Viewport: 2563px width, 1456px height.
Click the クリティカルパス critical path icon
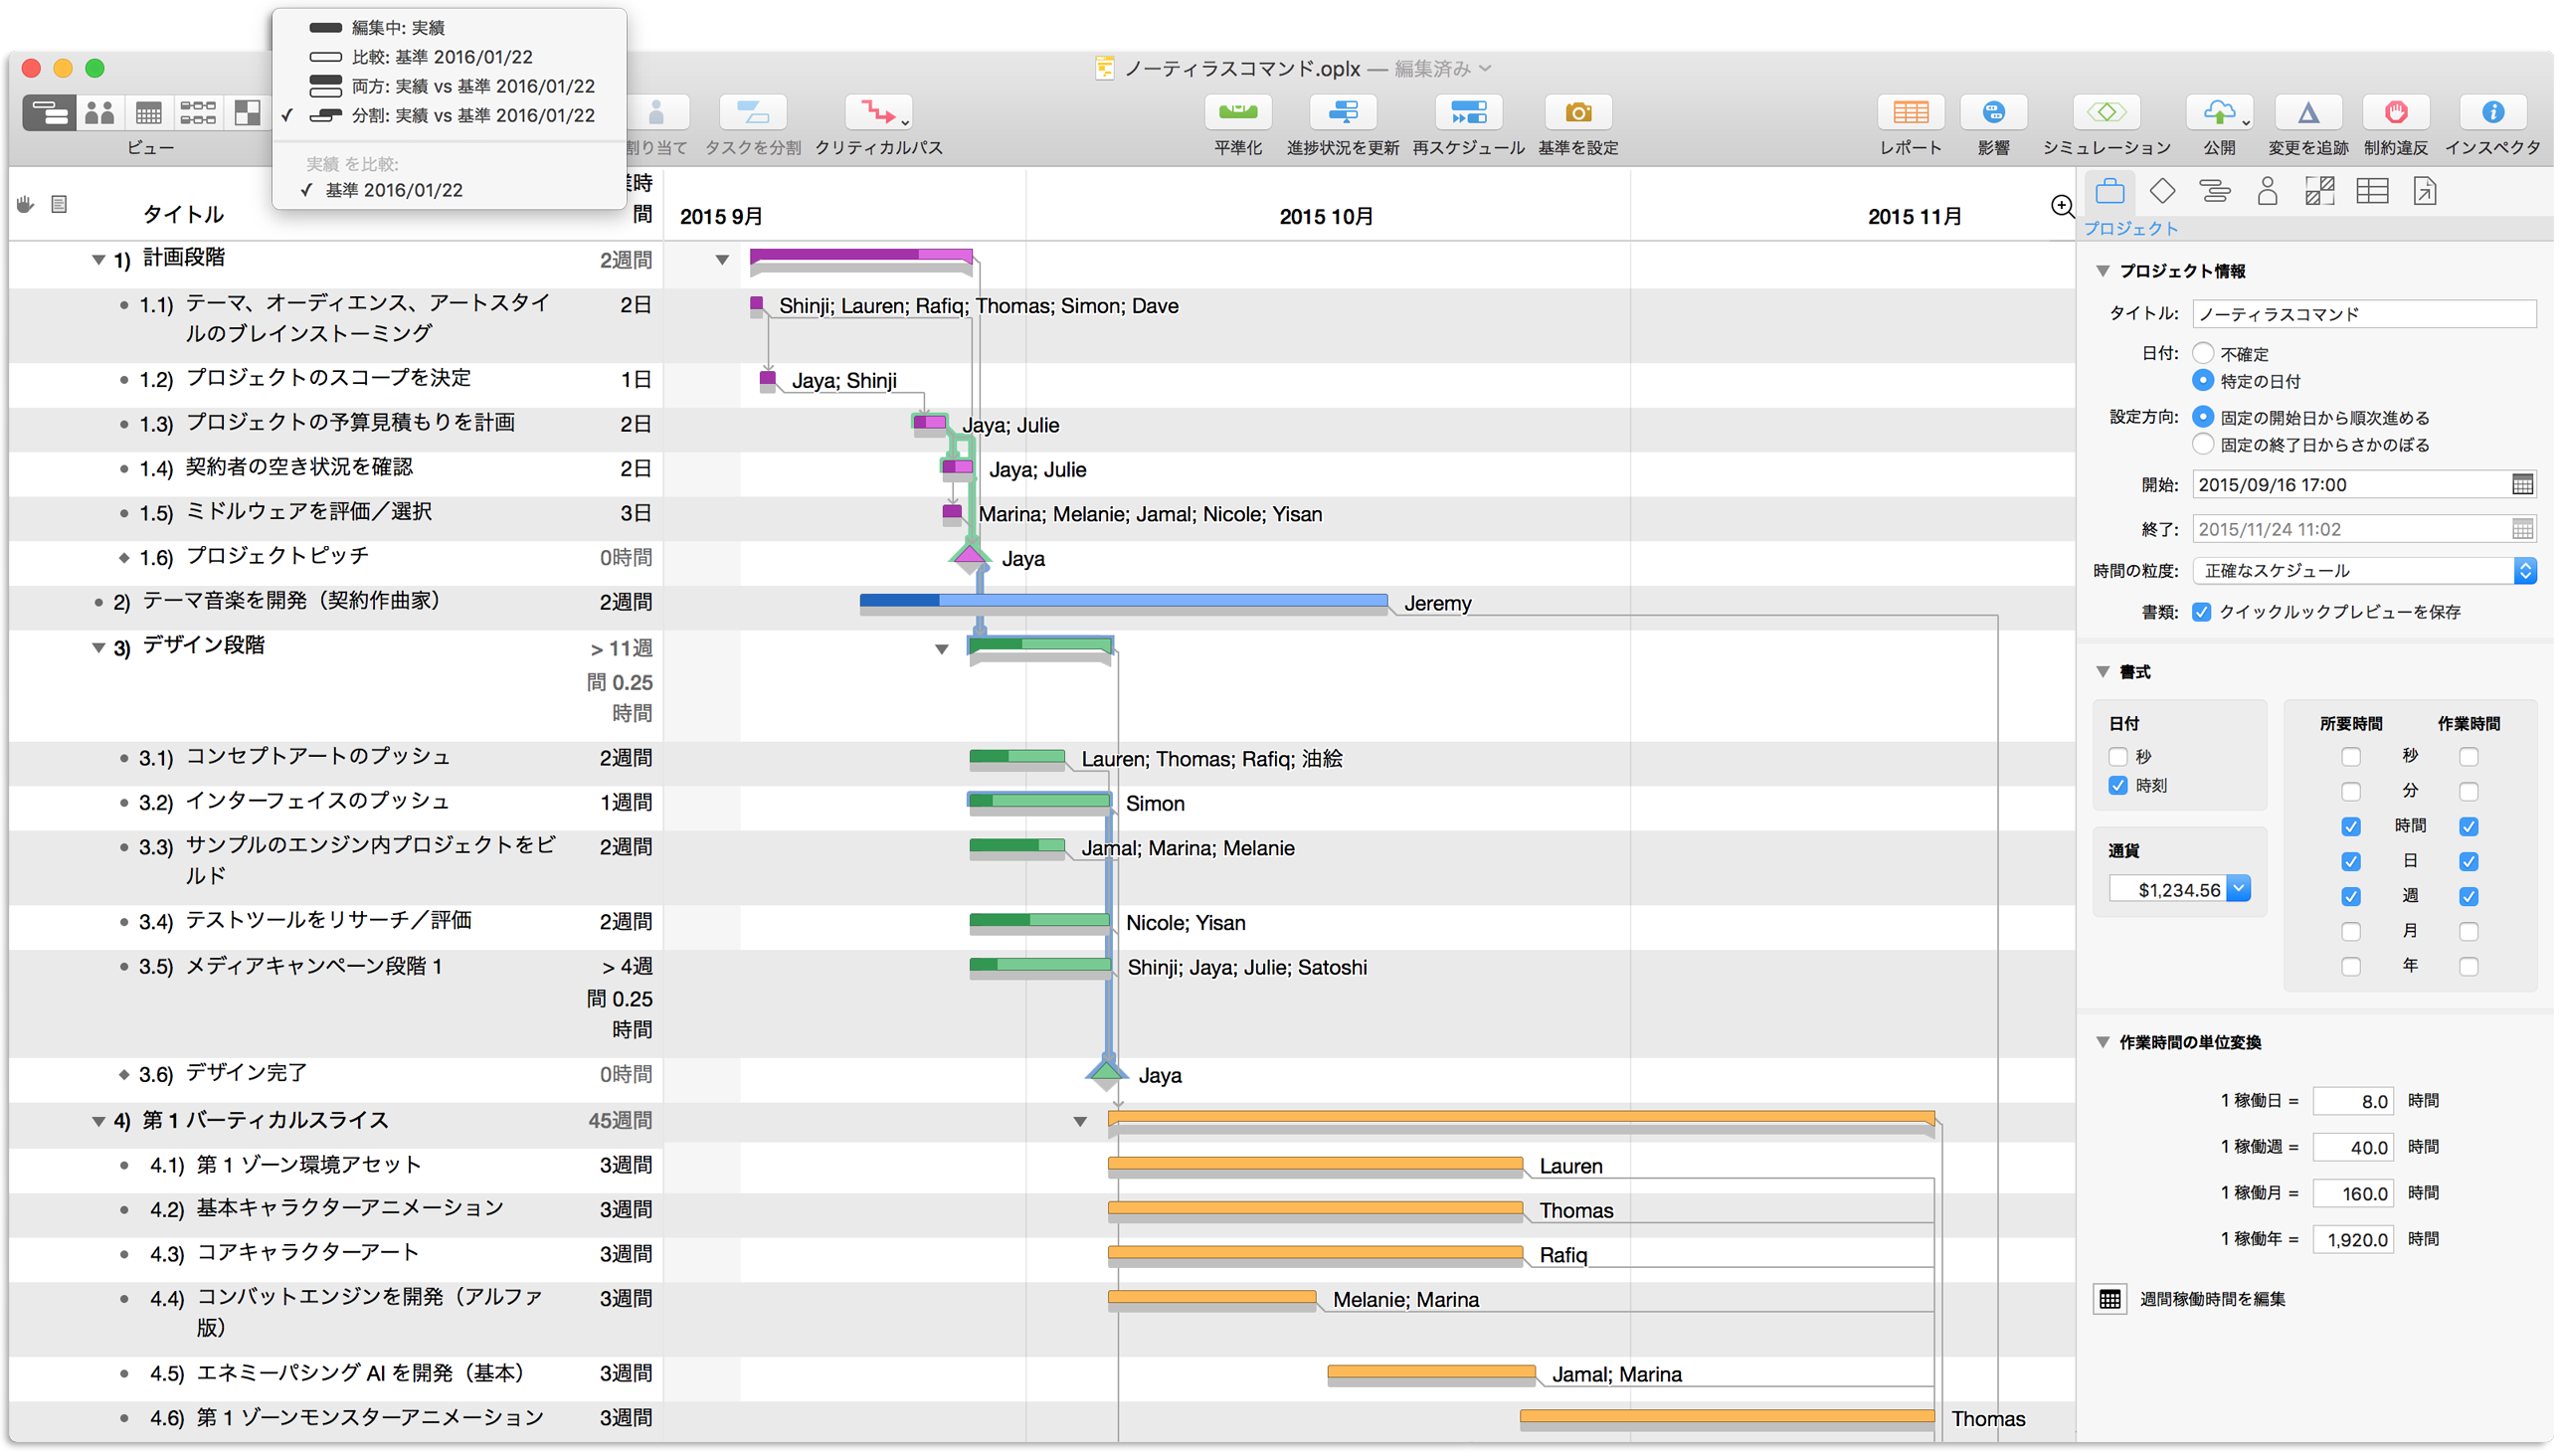coord(878,112)
